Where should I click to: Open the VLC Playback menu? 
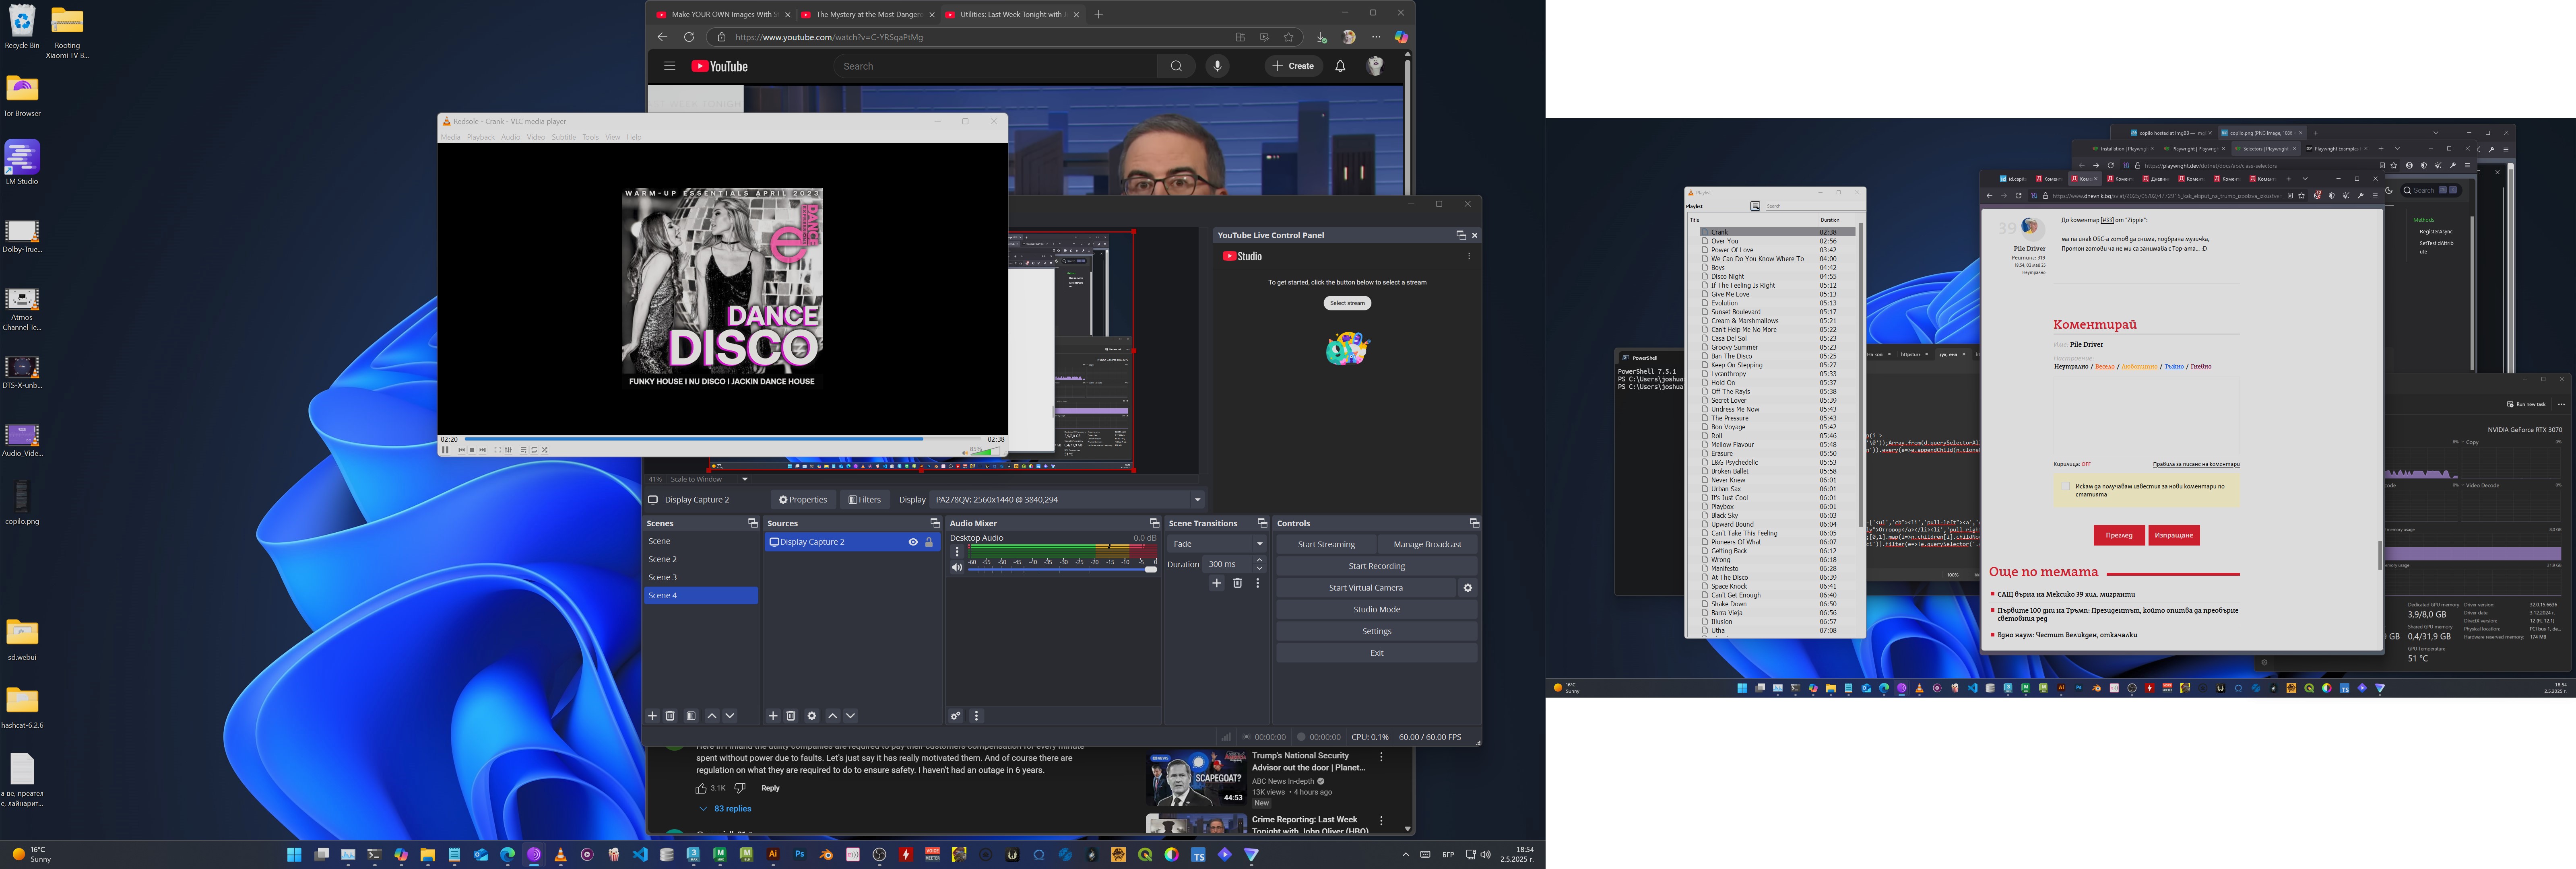point(481,137)
